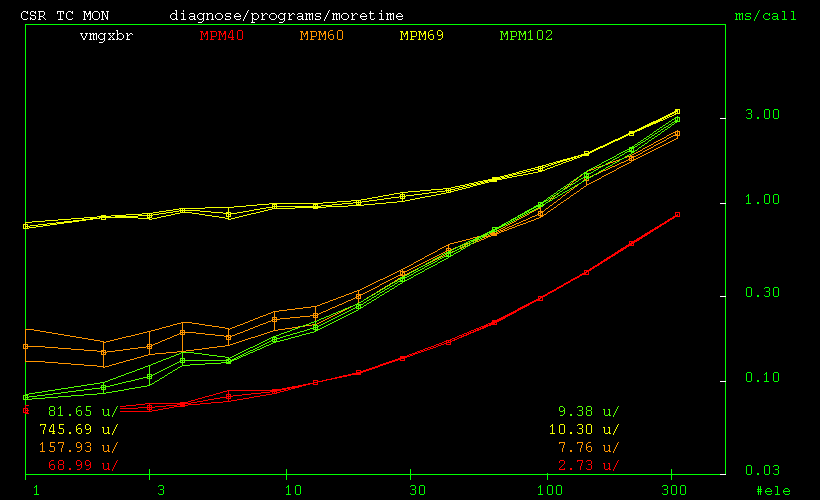Click the x-axis tick label 1

pyautogui.click(x=36, y=491)
